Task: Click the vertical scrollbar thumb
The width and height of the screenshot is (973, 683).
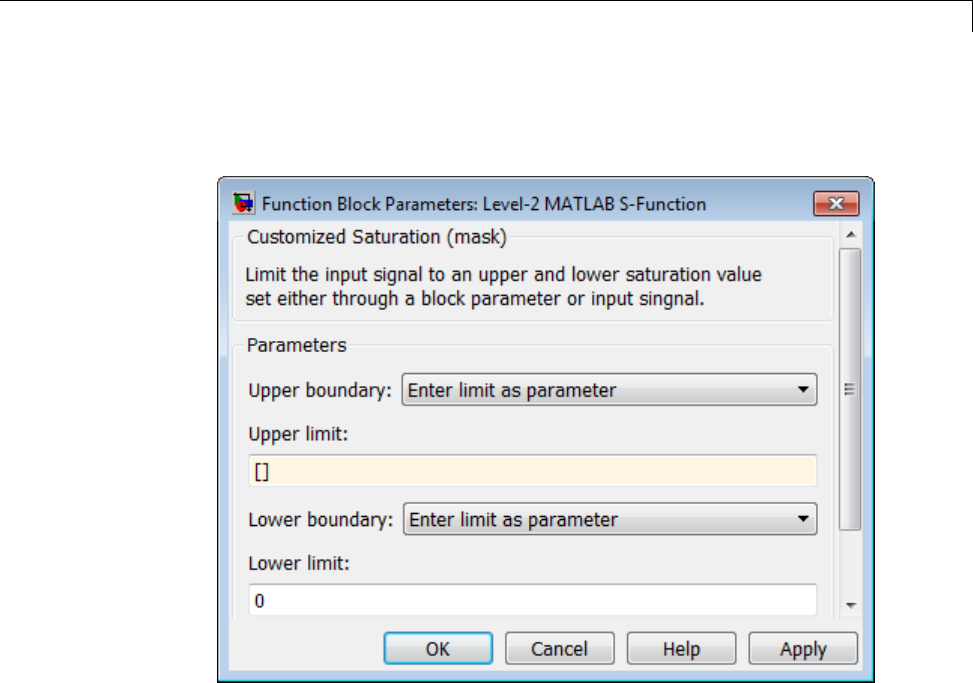Action: coord(850,390)
